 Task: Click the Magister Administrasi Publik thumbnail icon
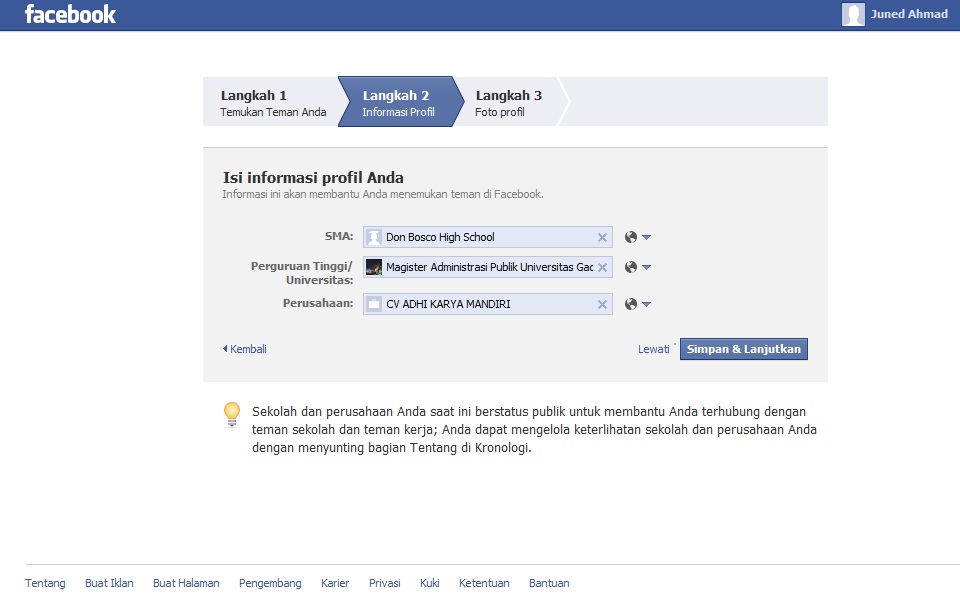(x=373, y=267)
